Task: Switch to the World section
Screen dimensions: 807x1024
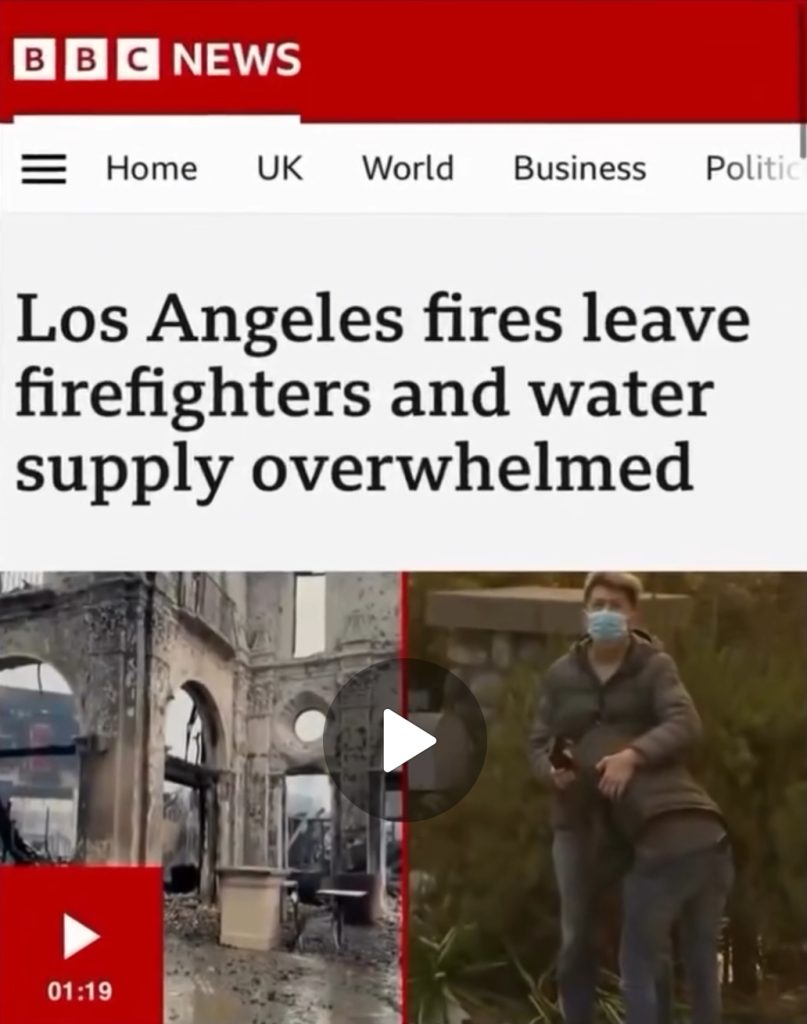Action: click(x=408, y=168)
